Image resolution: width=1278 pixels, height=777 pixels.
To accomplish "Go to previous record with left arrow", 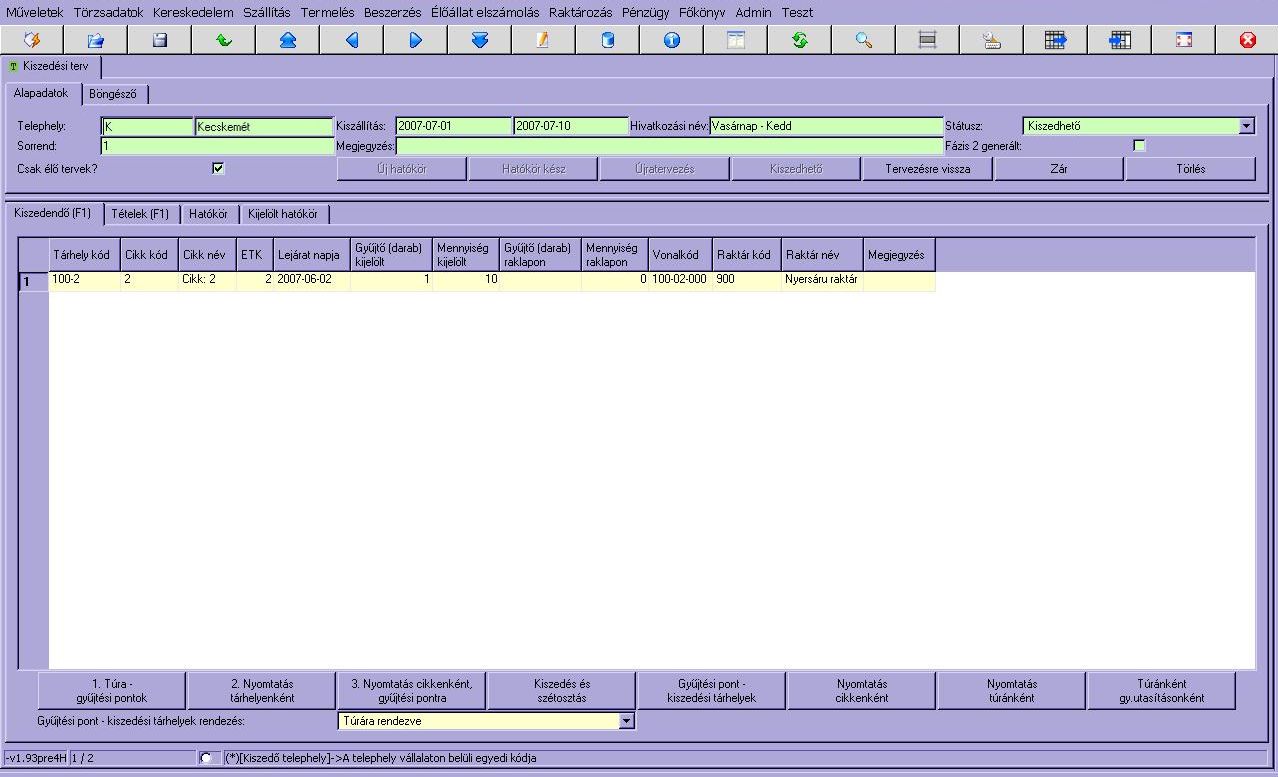I will coord(351,40).
